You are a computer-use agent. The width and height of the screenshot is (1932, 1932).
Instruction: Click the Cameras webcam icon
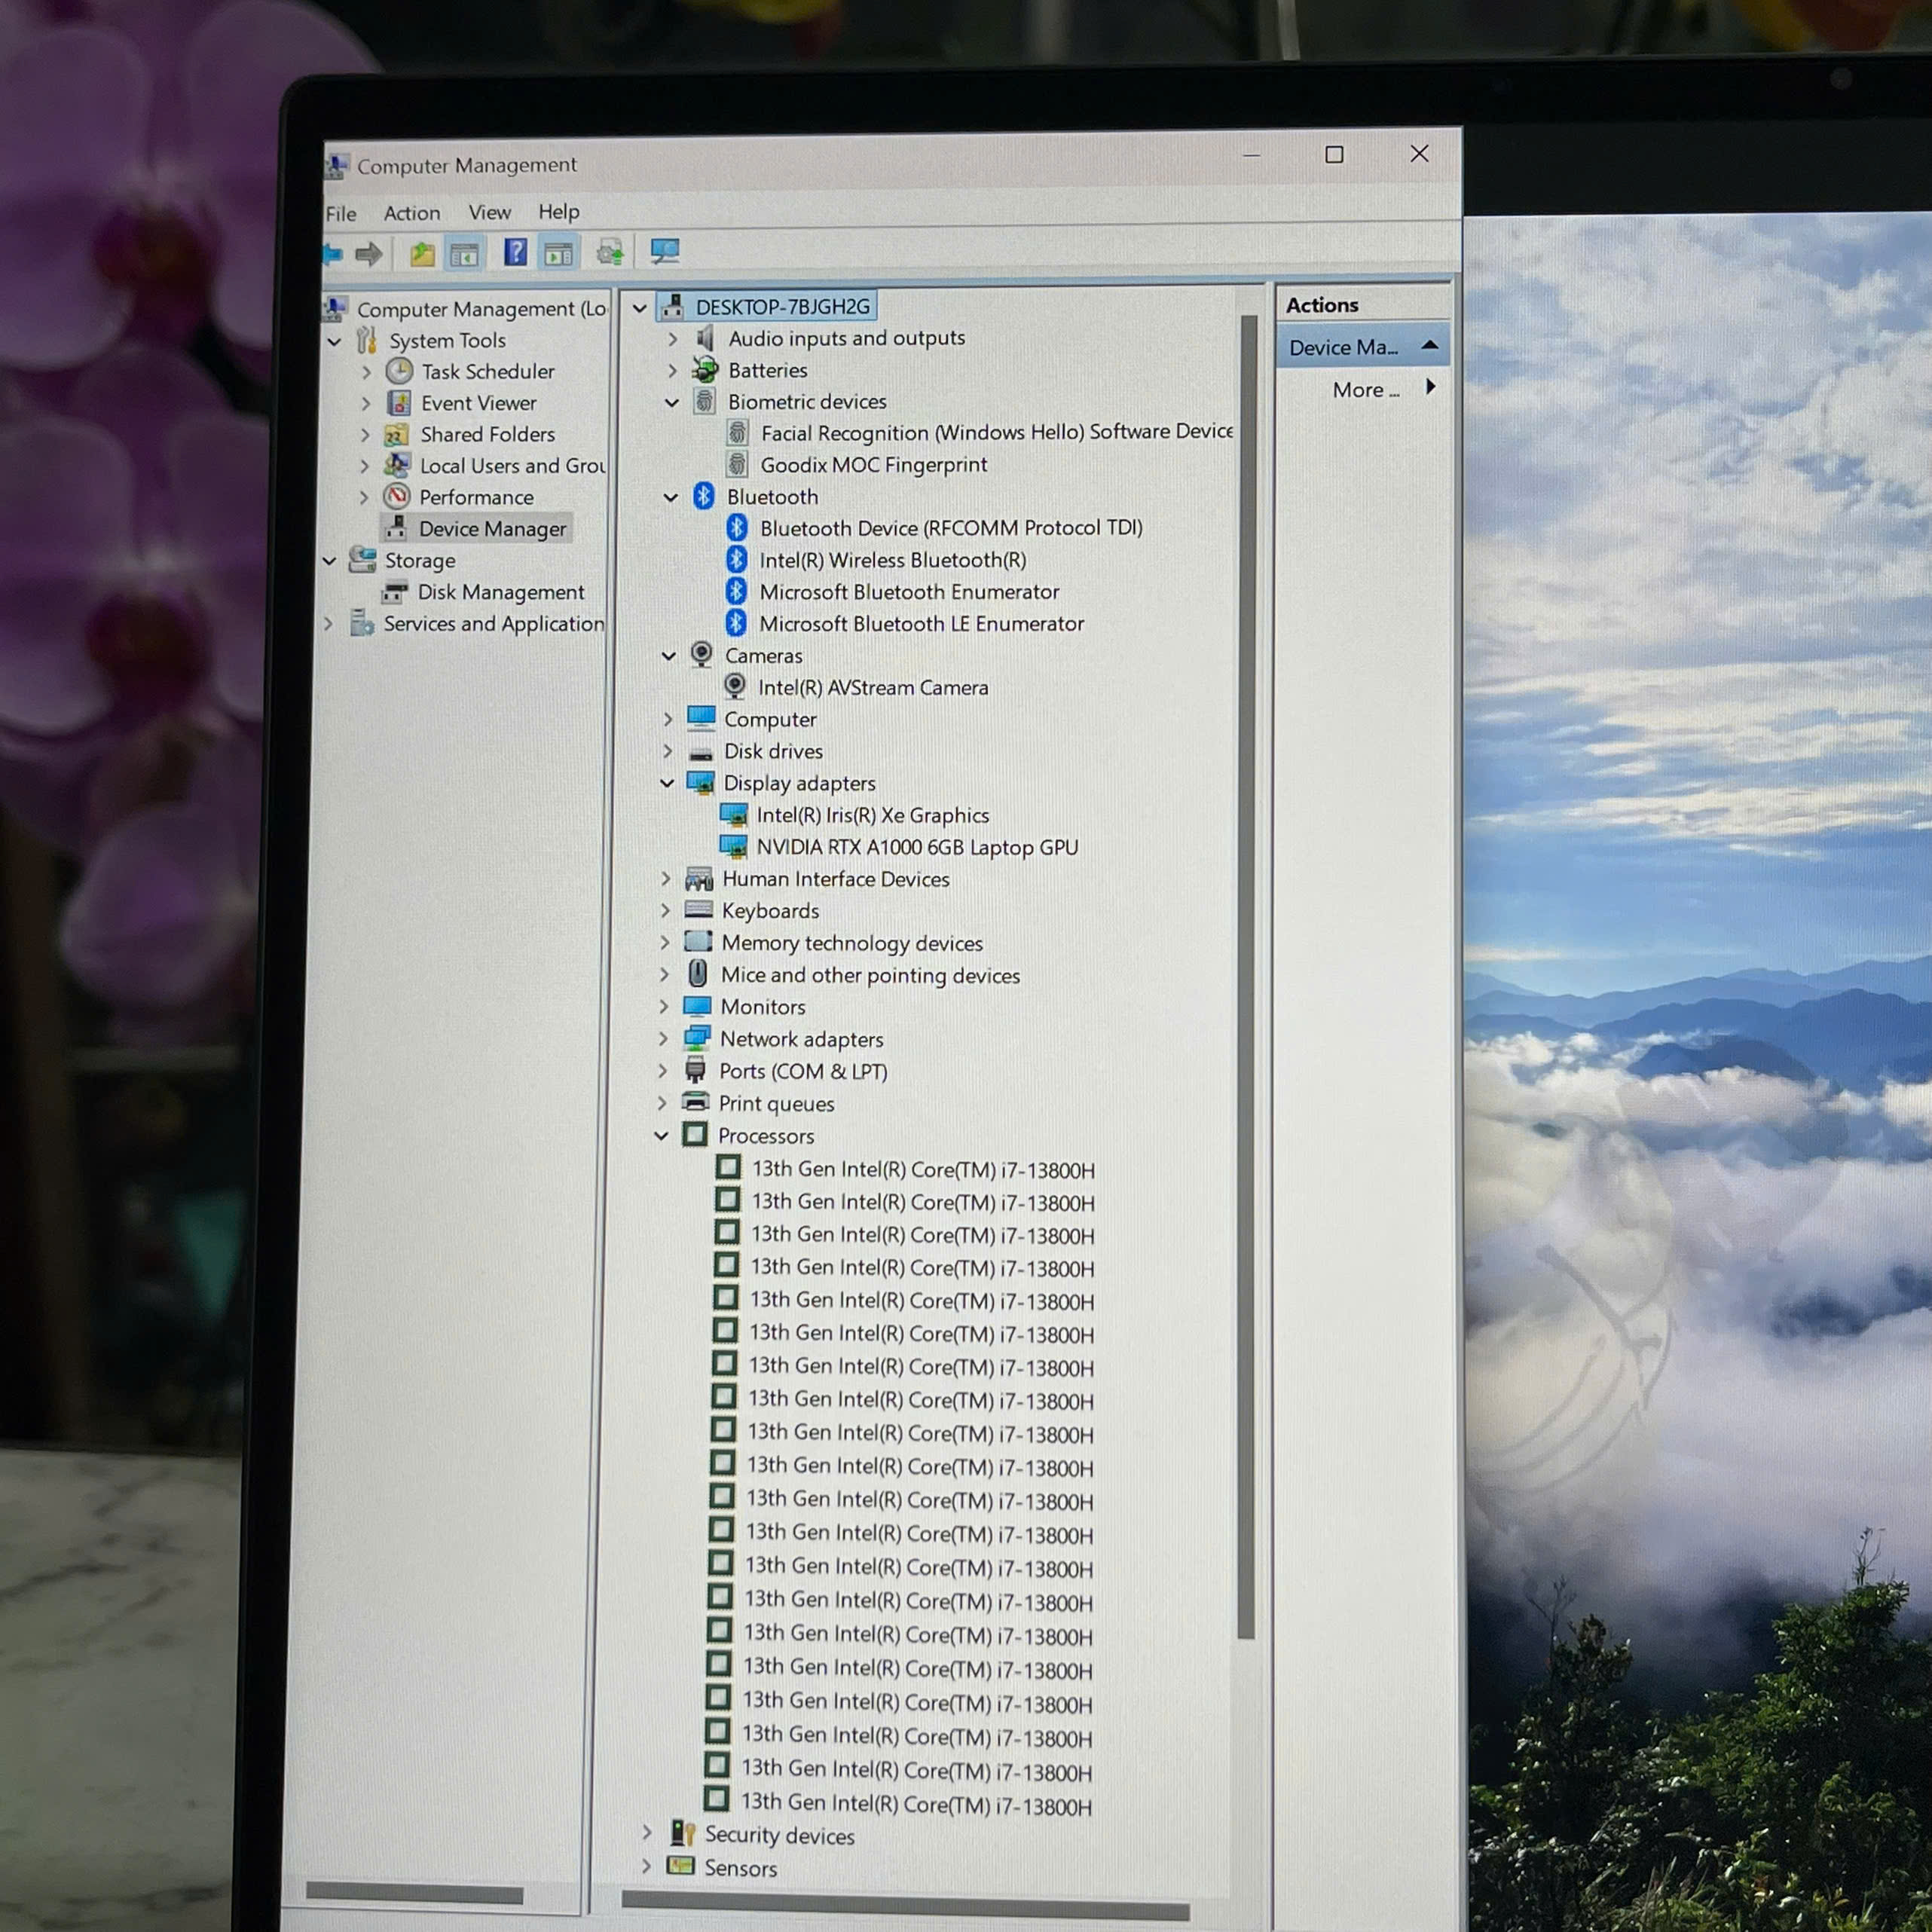point(702,654)
